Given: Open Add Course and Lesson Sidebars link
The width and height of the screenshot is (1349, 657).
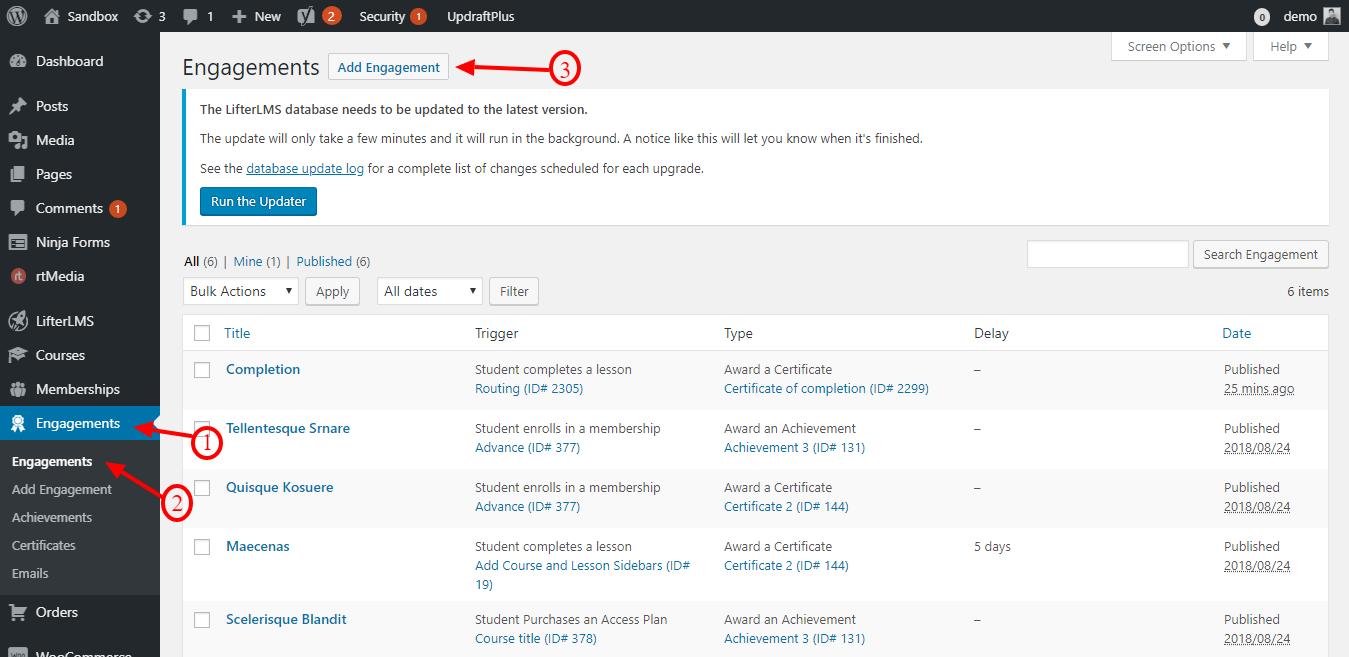Looking at the screenshot, I should point(582,574).
